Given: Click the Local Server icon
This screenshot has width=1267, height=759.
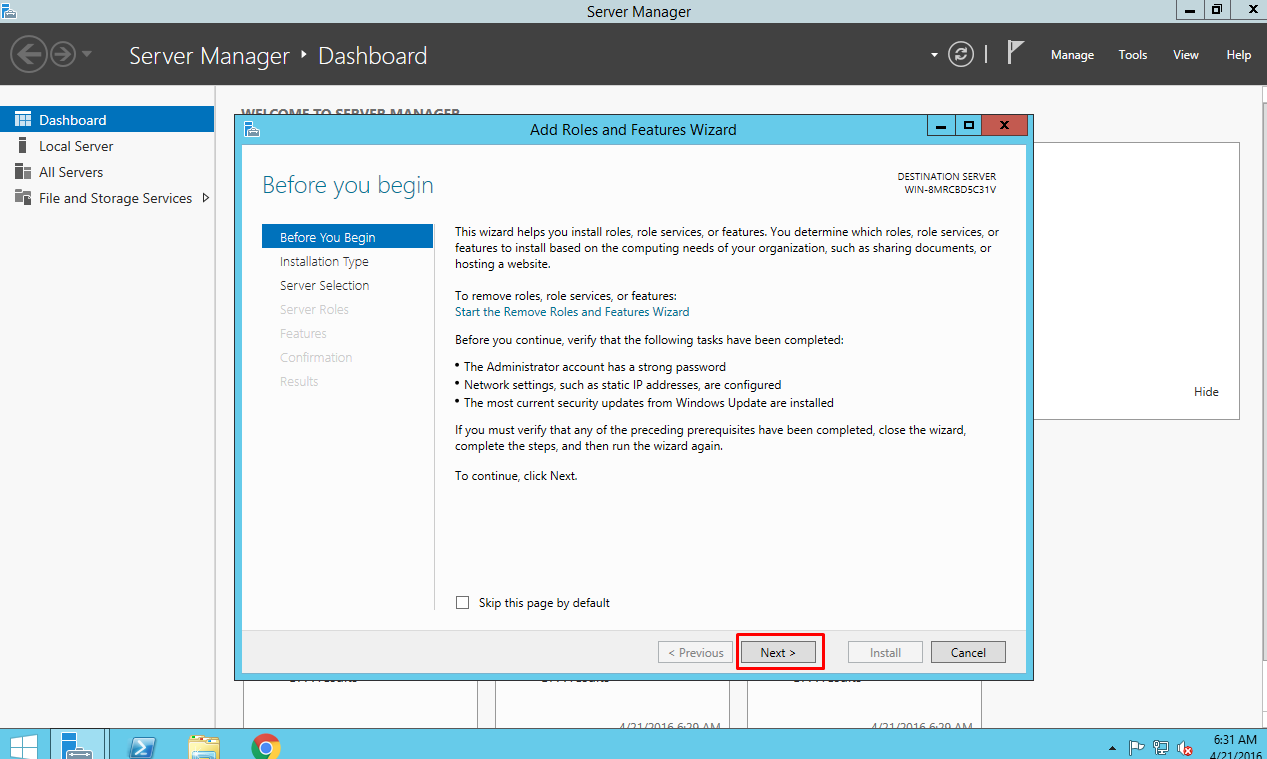Looking at the screenshot, I should coord(23,145).
